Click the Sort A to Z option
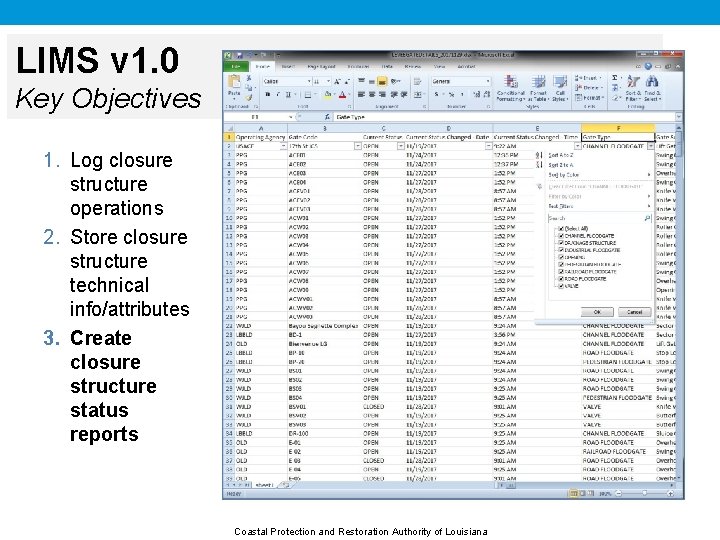Viewport: 720px width, 540px height. 561,155
